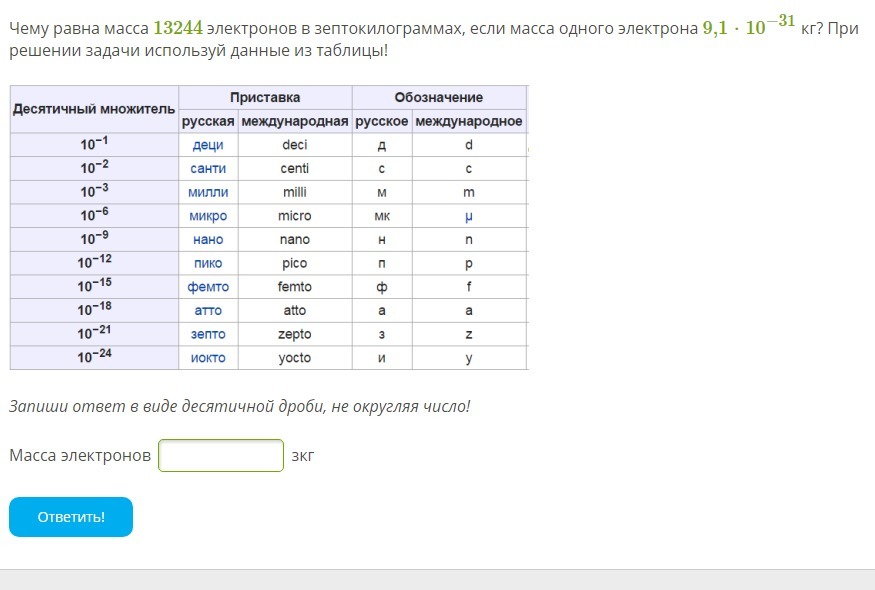Click the blue "μ" symbol link

pos(469,216)
